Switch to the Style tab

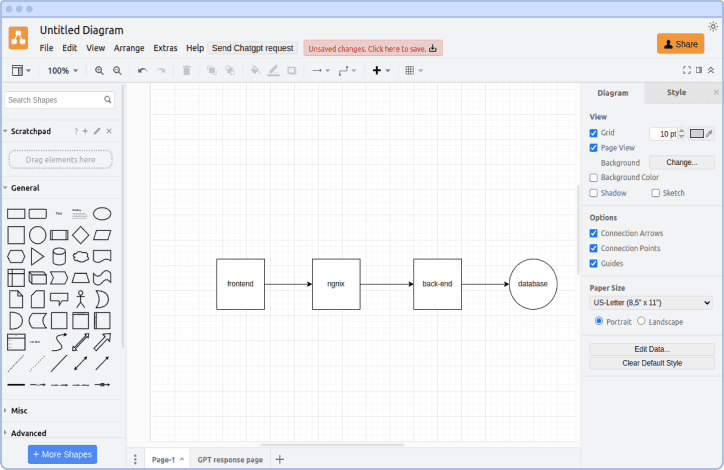click(676, 93)
